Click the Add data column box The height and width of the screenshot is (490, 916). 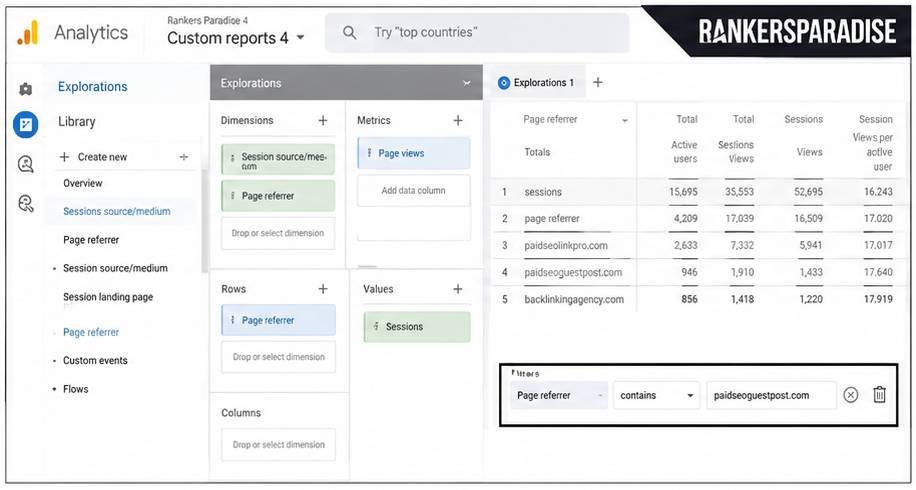pyautogui.click(x=414, y=190)
